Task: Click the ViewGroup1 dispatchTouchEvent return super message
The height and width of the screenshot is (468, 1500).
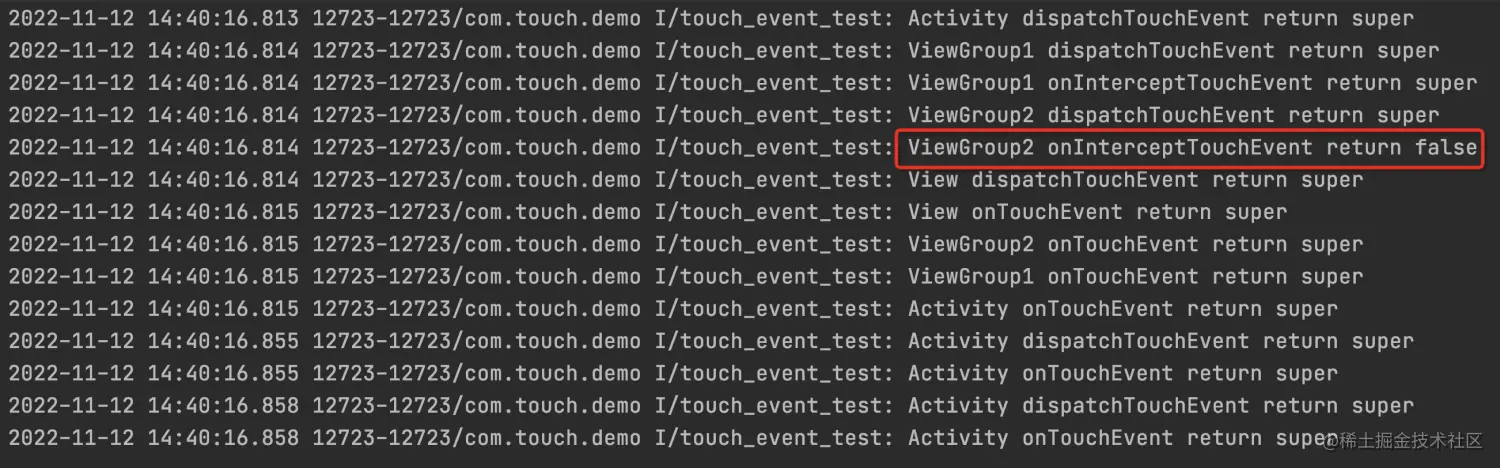Action: (x=1173, y=51)
